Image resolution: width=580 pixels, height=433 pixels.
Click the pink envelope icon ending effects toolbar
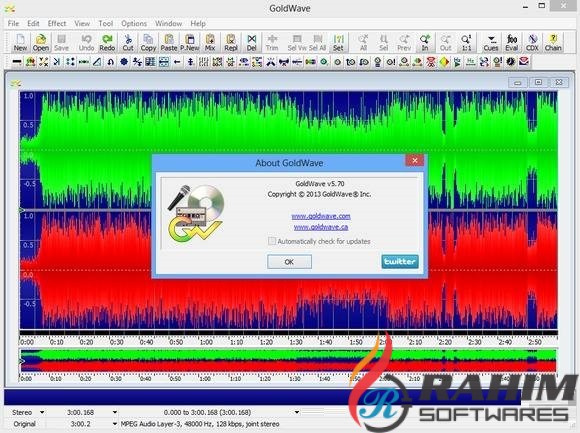pos(524,62)
